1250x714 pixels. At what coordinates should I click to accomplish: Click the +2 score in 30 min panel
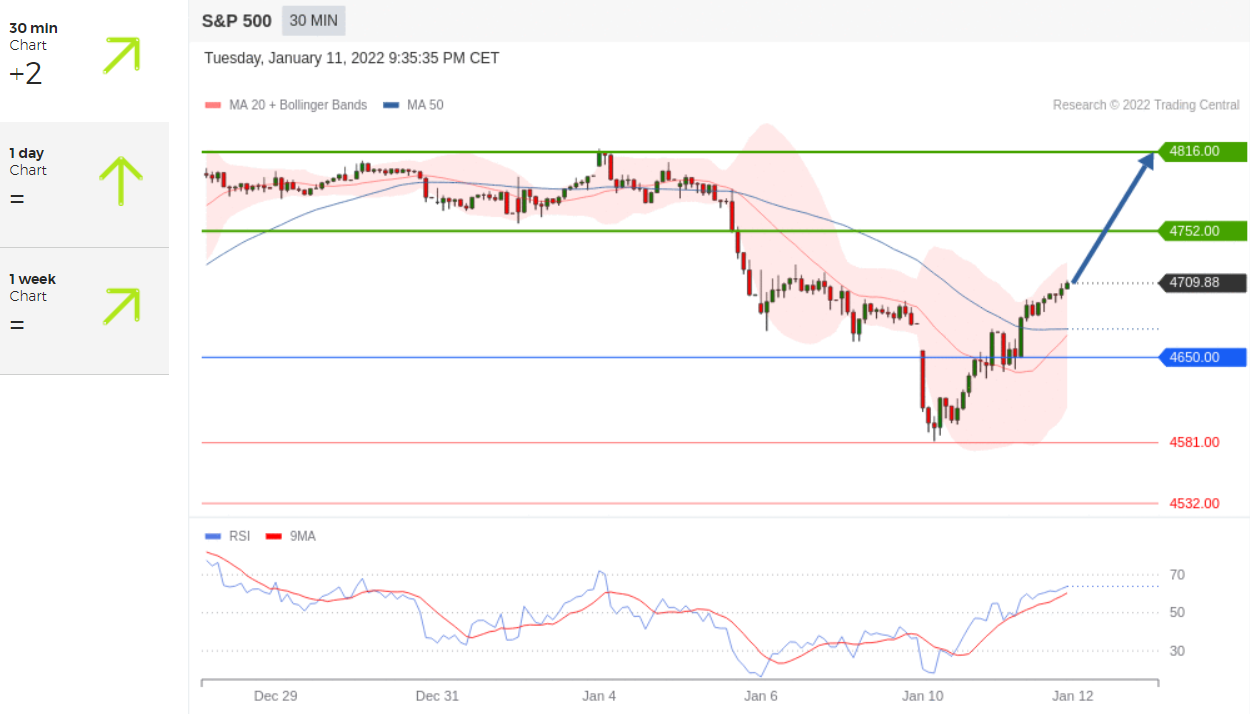pos(26,74)
